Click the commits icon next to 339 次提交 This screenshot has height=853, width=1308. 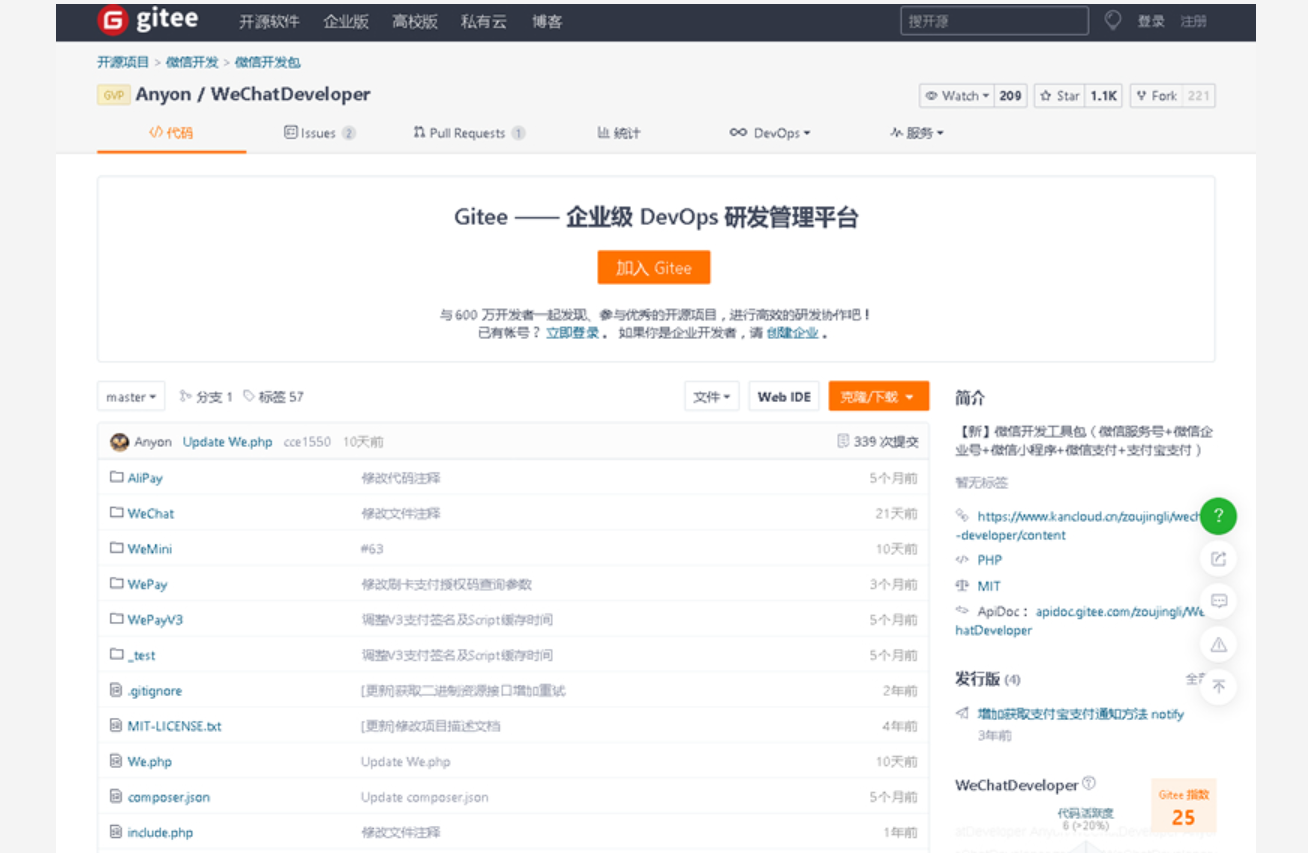pos(843,441)
